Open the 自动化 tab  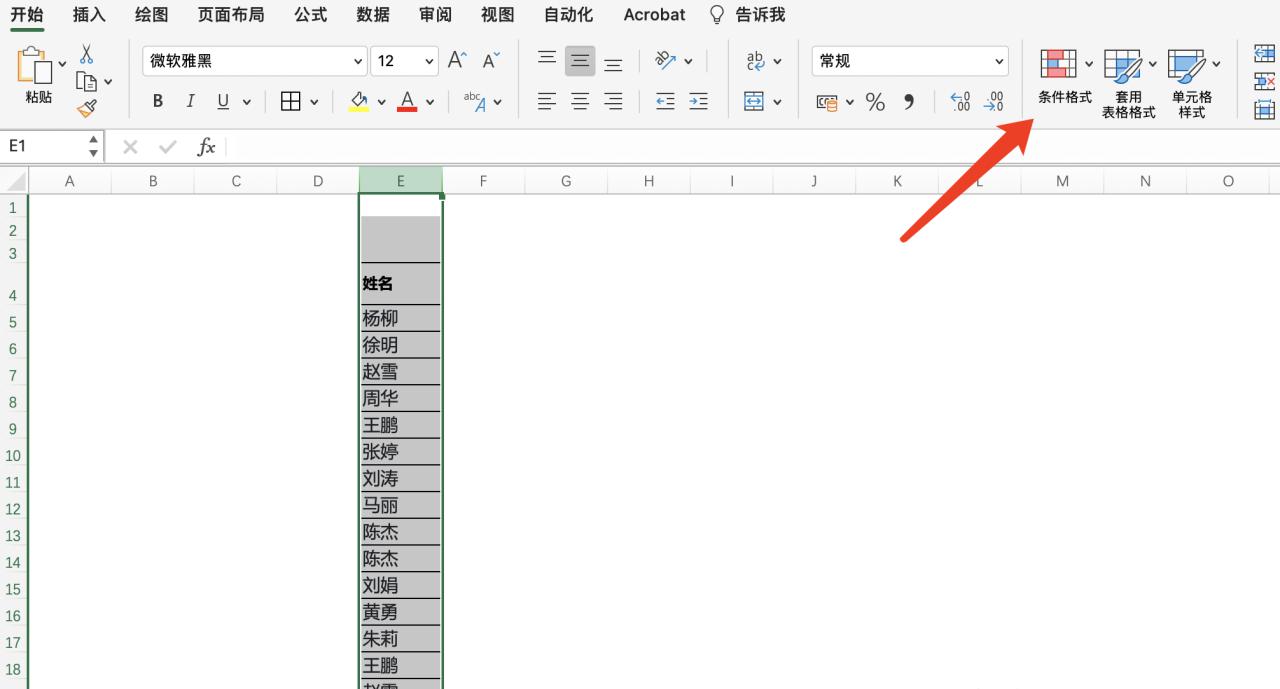[x=568, y=14]
